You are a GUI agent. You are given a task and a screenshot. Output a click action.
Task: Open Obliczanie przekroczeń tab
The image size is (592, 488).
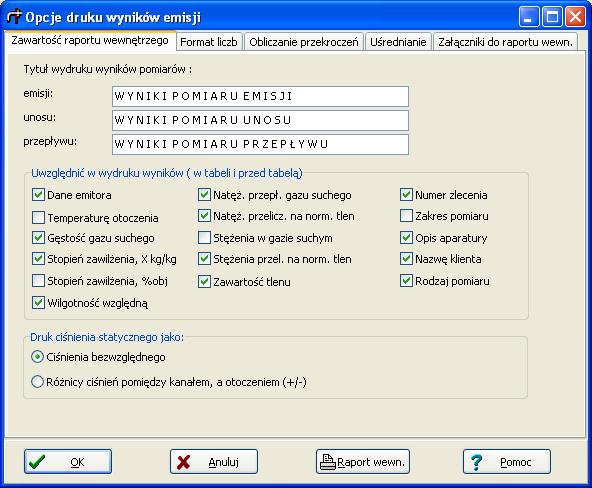[304, 42]
